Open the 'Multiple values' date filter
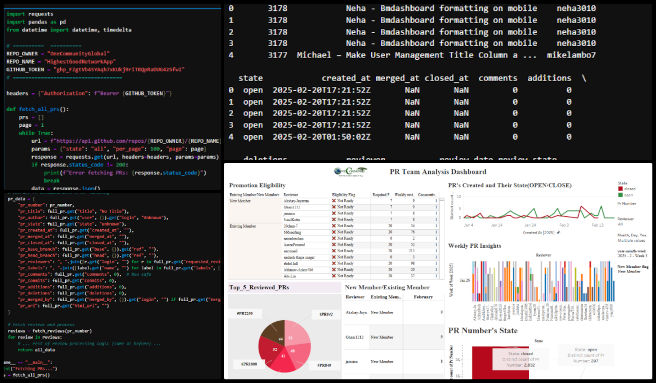Viewport: 656px width, 383px height. coord(631,241)
